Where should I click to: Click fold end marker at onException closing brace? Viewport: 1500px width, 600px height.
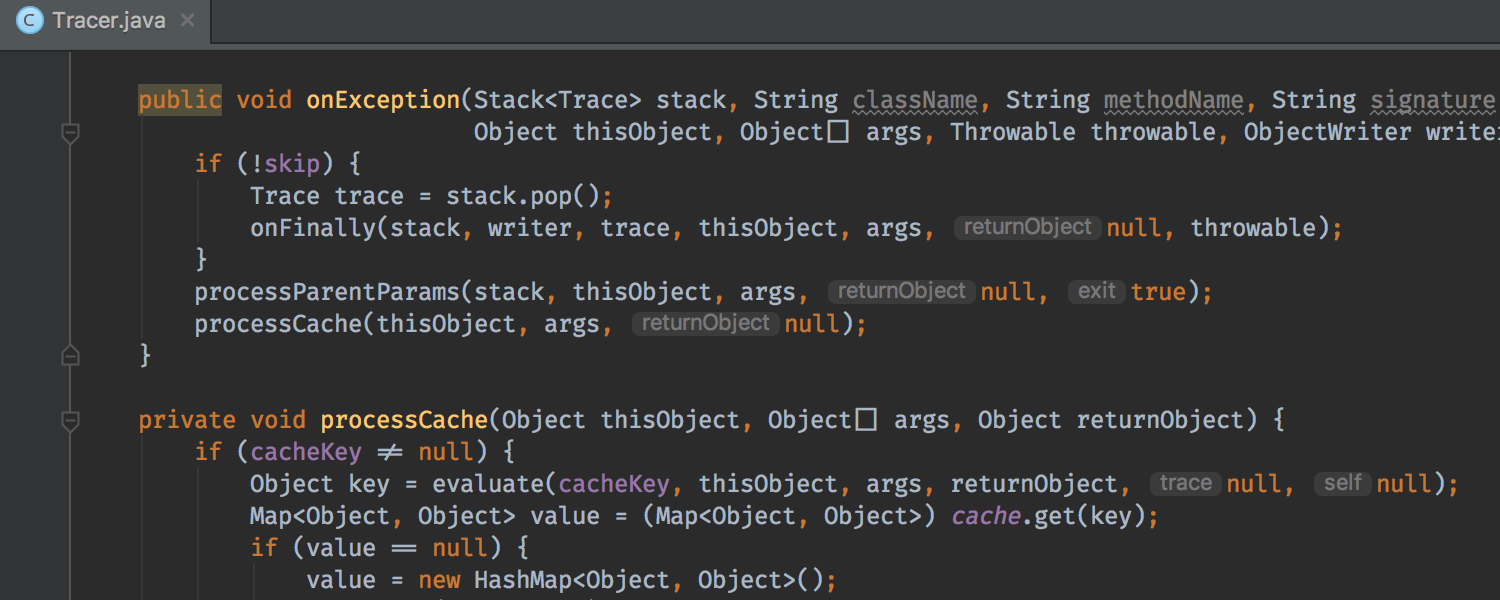70,354
